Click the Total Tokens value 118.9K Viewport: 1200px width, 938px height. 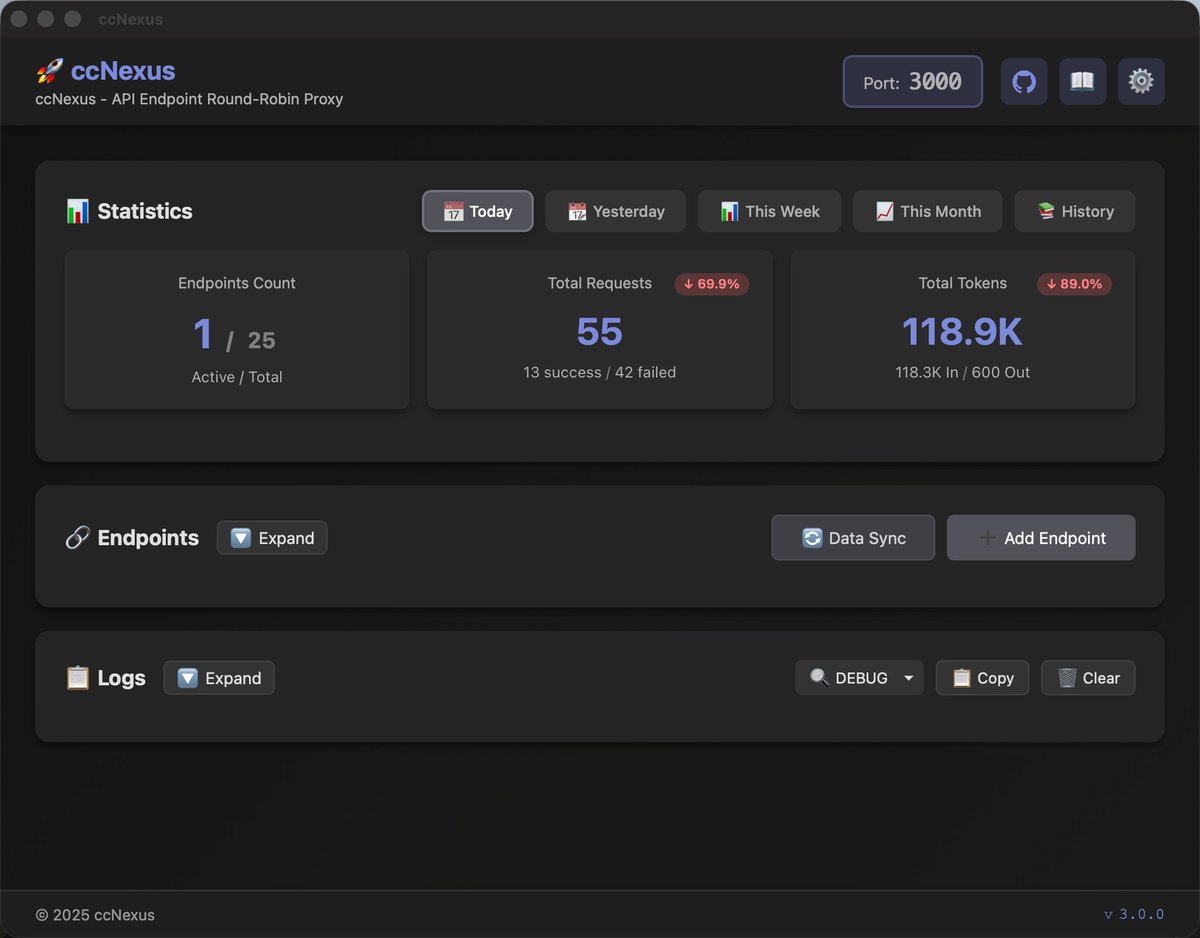tap(963, 332)
